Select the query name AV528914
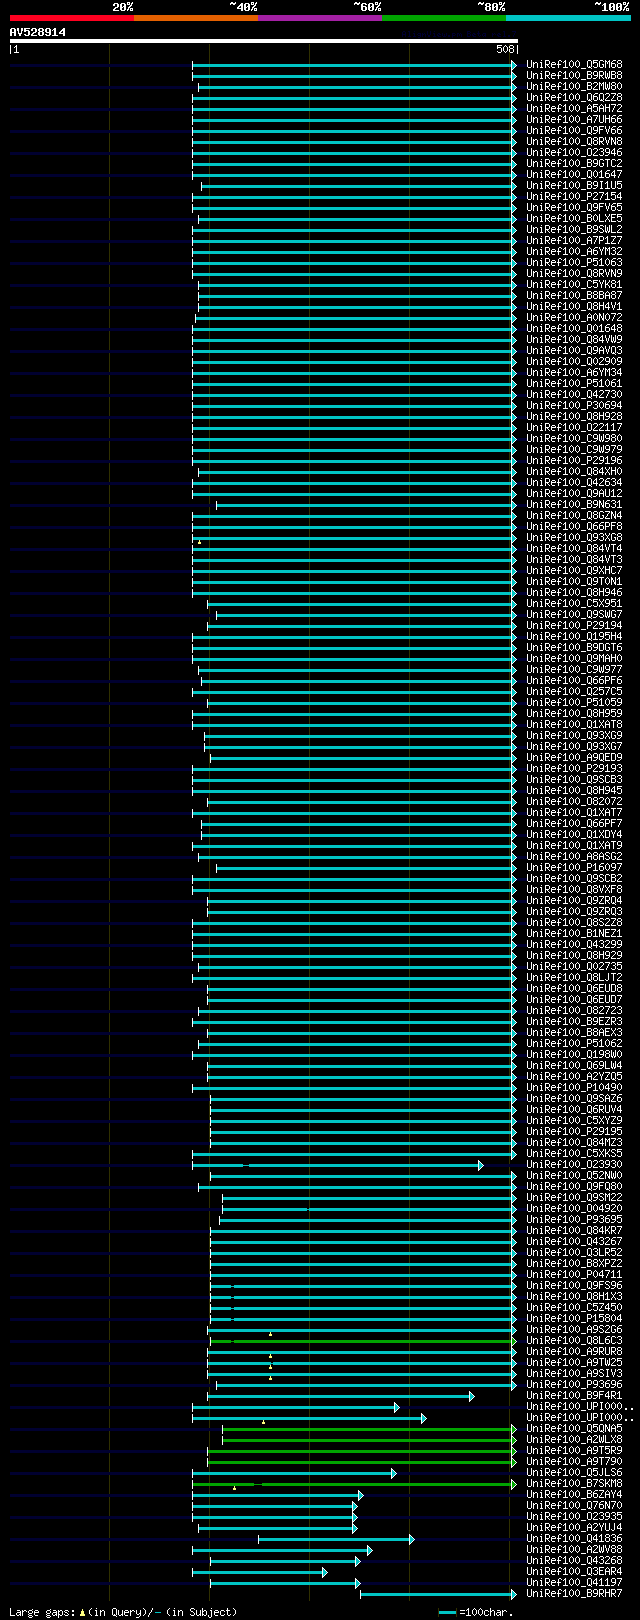640x1620 pixels. [38, 32]
